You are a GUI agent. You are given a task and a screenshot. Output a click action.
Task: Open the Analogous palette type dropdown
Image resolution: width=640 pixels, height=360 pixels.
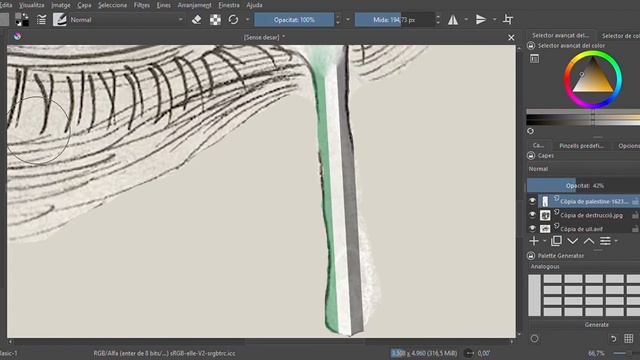coord(583,267)
